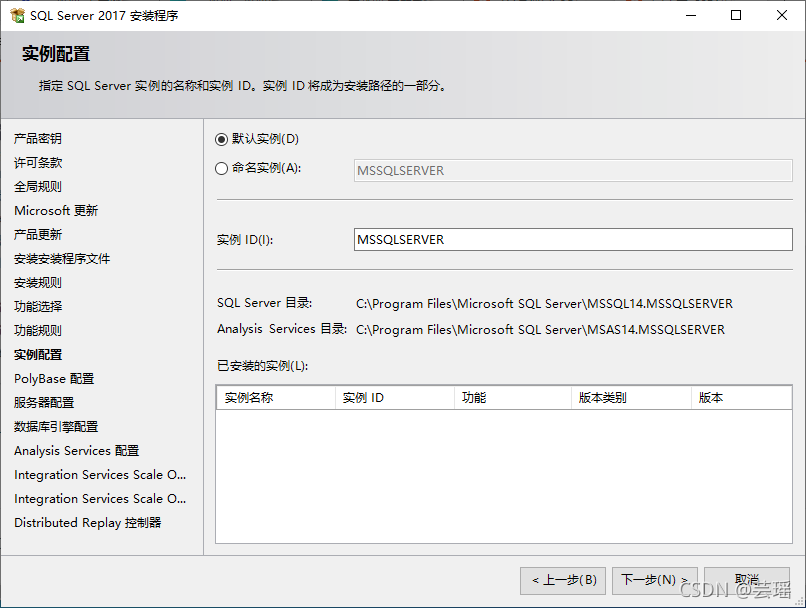This screenshot has width=806, height=608.
Task: Click the Analysis Services 目录 path text
Action: (x=540, y=329)
